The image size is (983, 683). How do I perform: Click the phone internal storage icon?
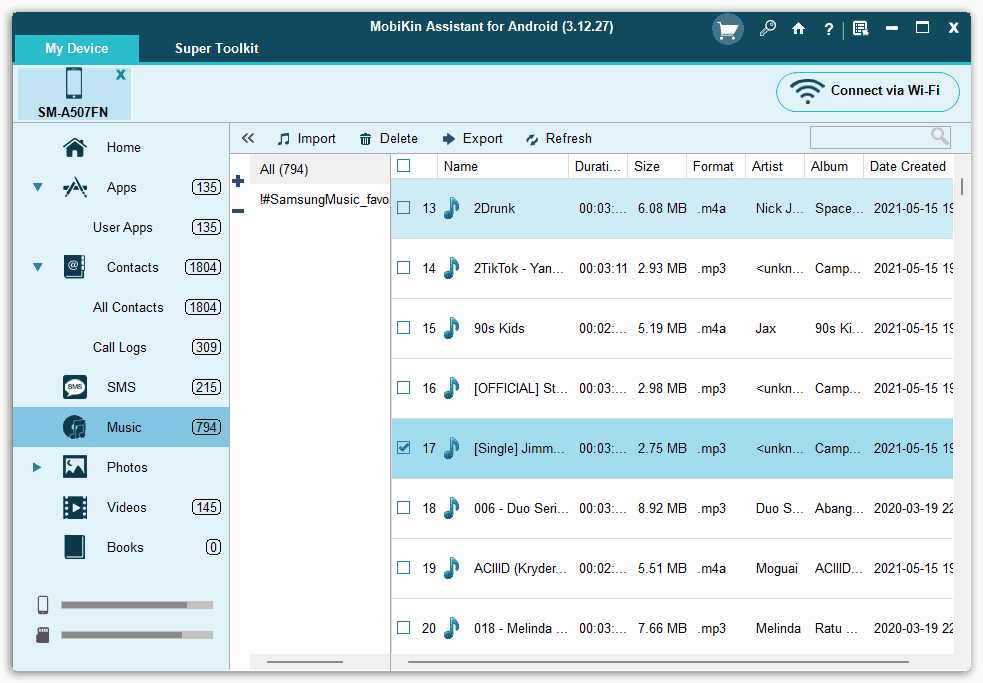43,605
